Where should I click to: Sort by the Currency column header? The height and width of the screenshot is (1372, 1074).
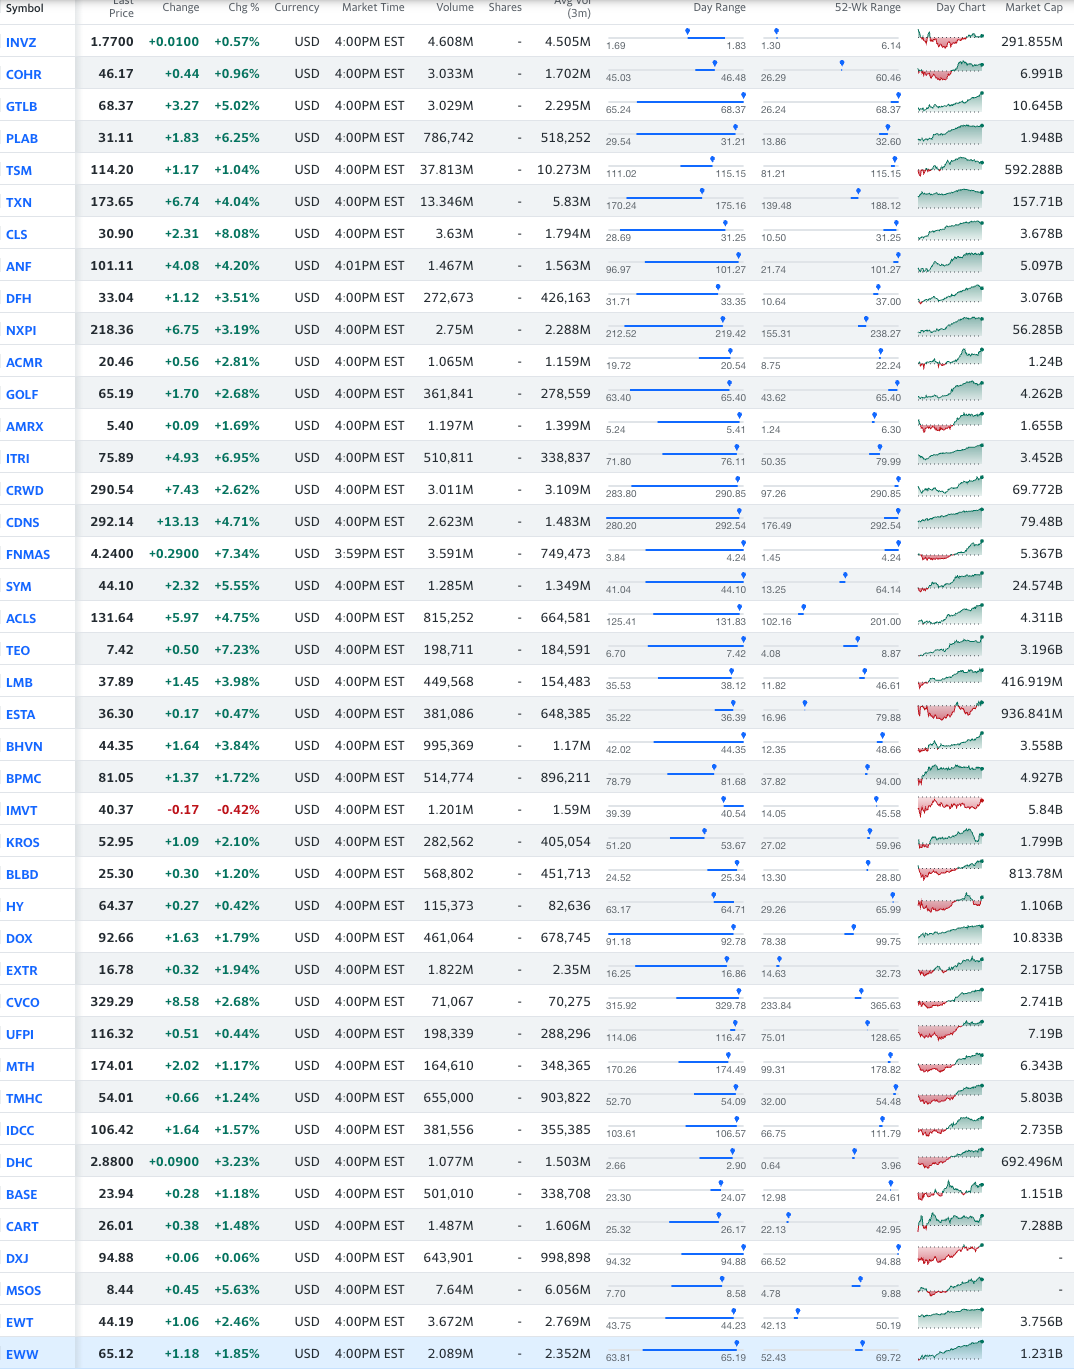(x=297, y=7)
